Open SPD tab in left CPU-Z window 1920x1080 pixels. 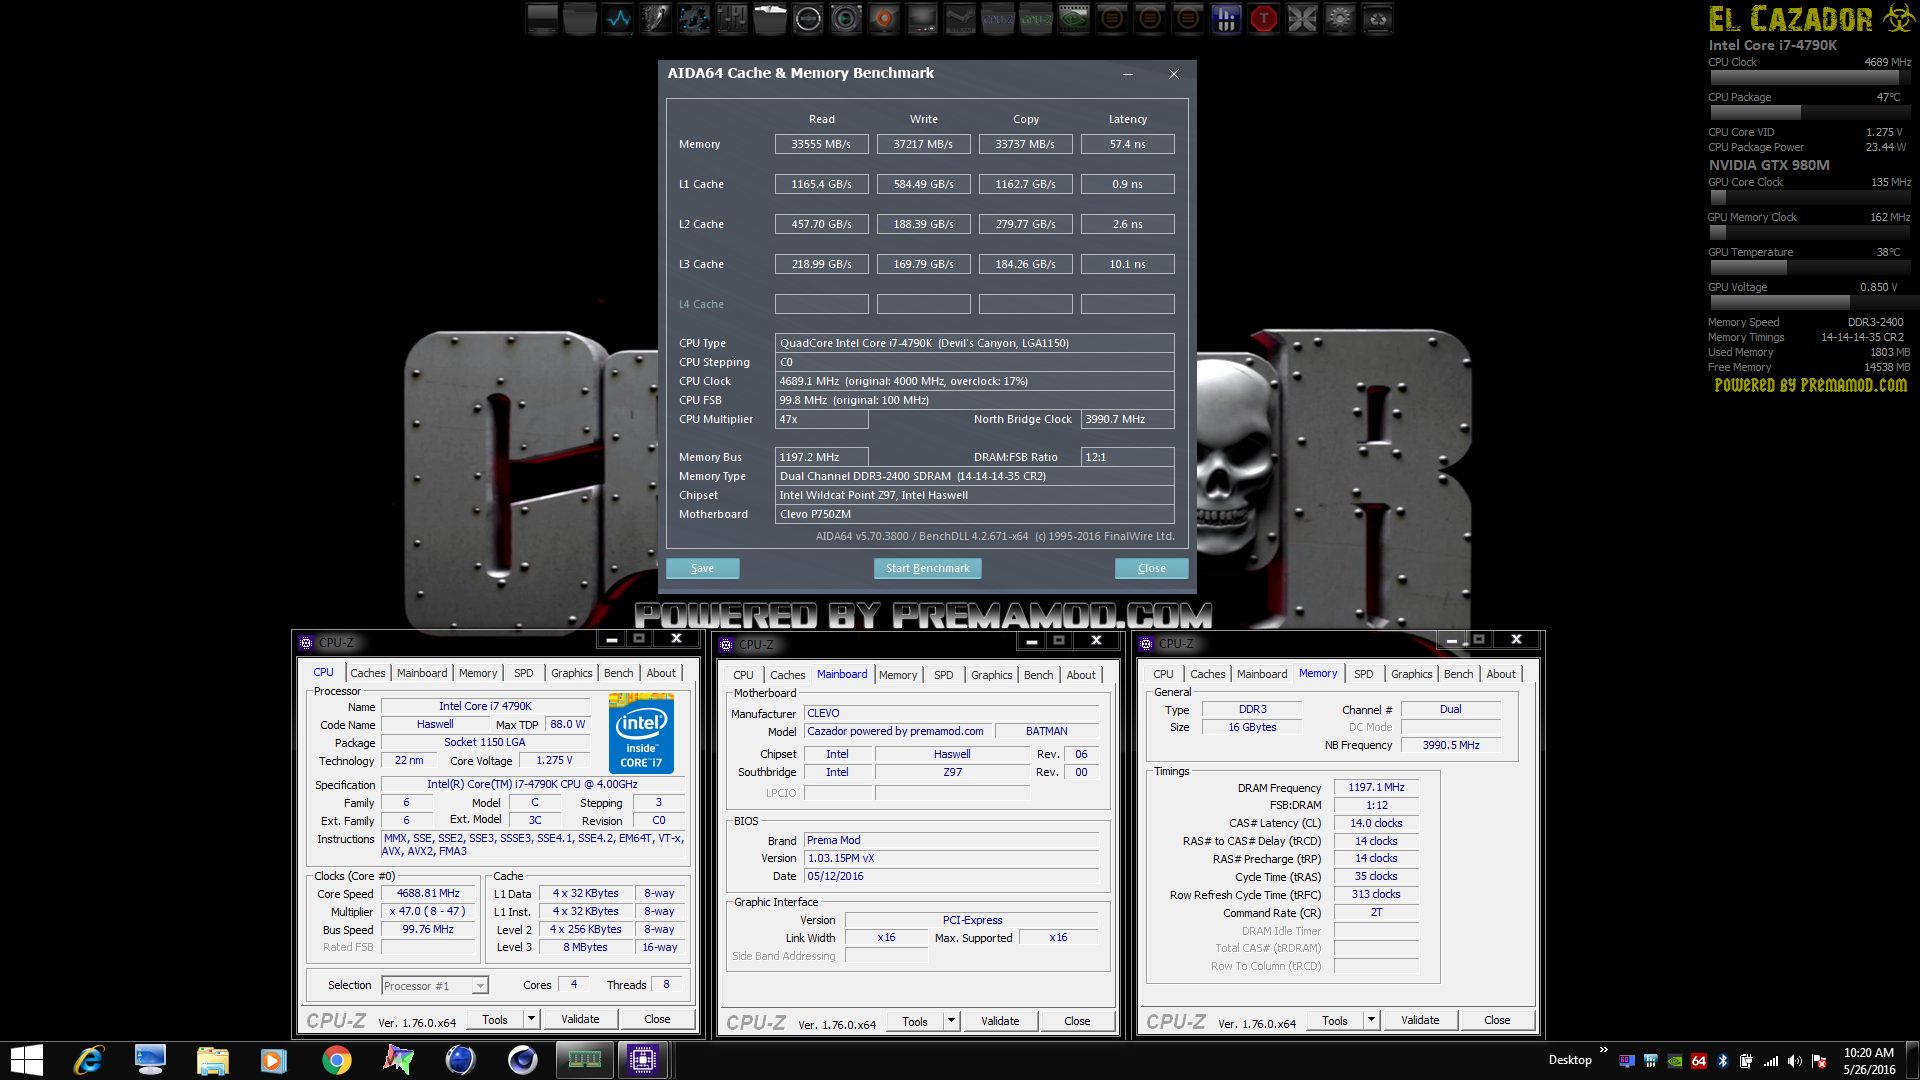[523, 673]
